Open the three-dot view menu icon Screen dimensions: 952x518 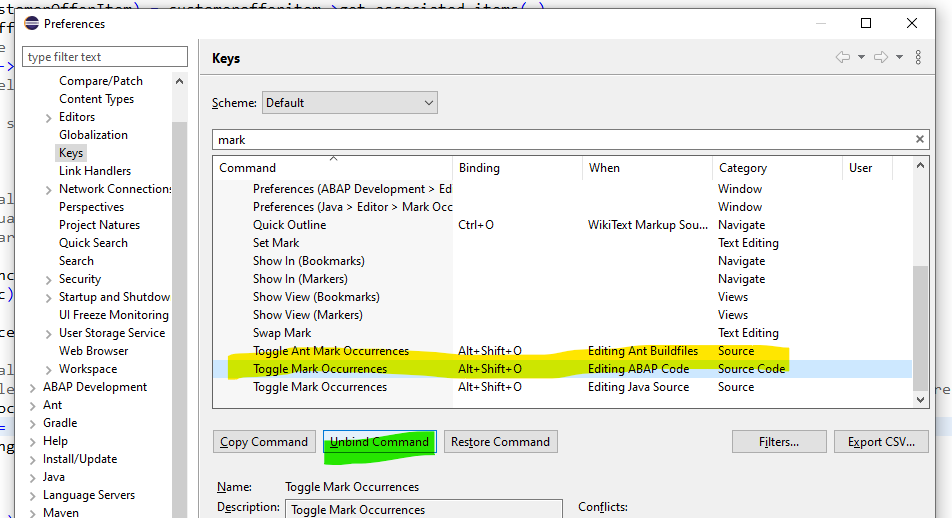pos(918,57)
